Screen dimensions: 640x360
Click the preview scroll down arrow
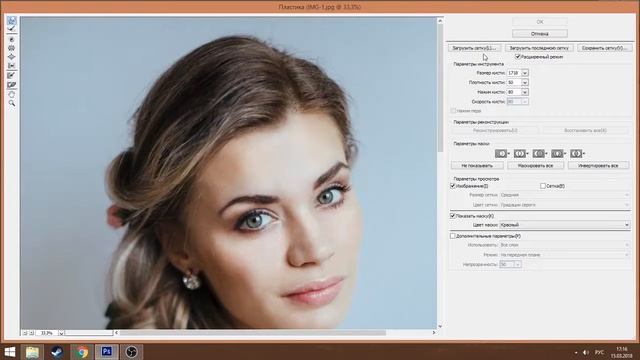pos(440,326)
